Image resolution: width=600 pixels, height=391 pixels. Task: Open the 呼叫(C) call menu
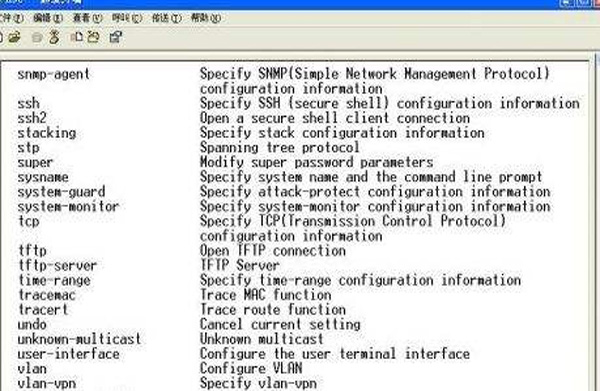click(127, 18)
